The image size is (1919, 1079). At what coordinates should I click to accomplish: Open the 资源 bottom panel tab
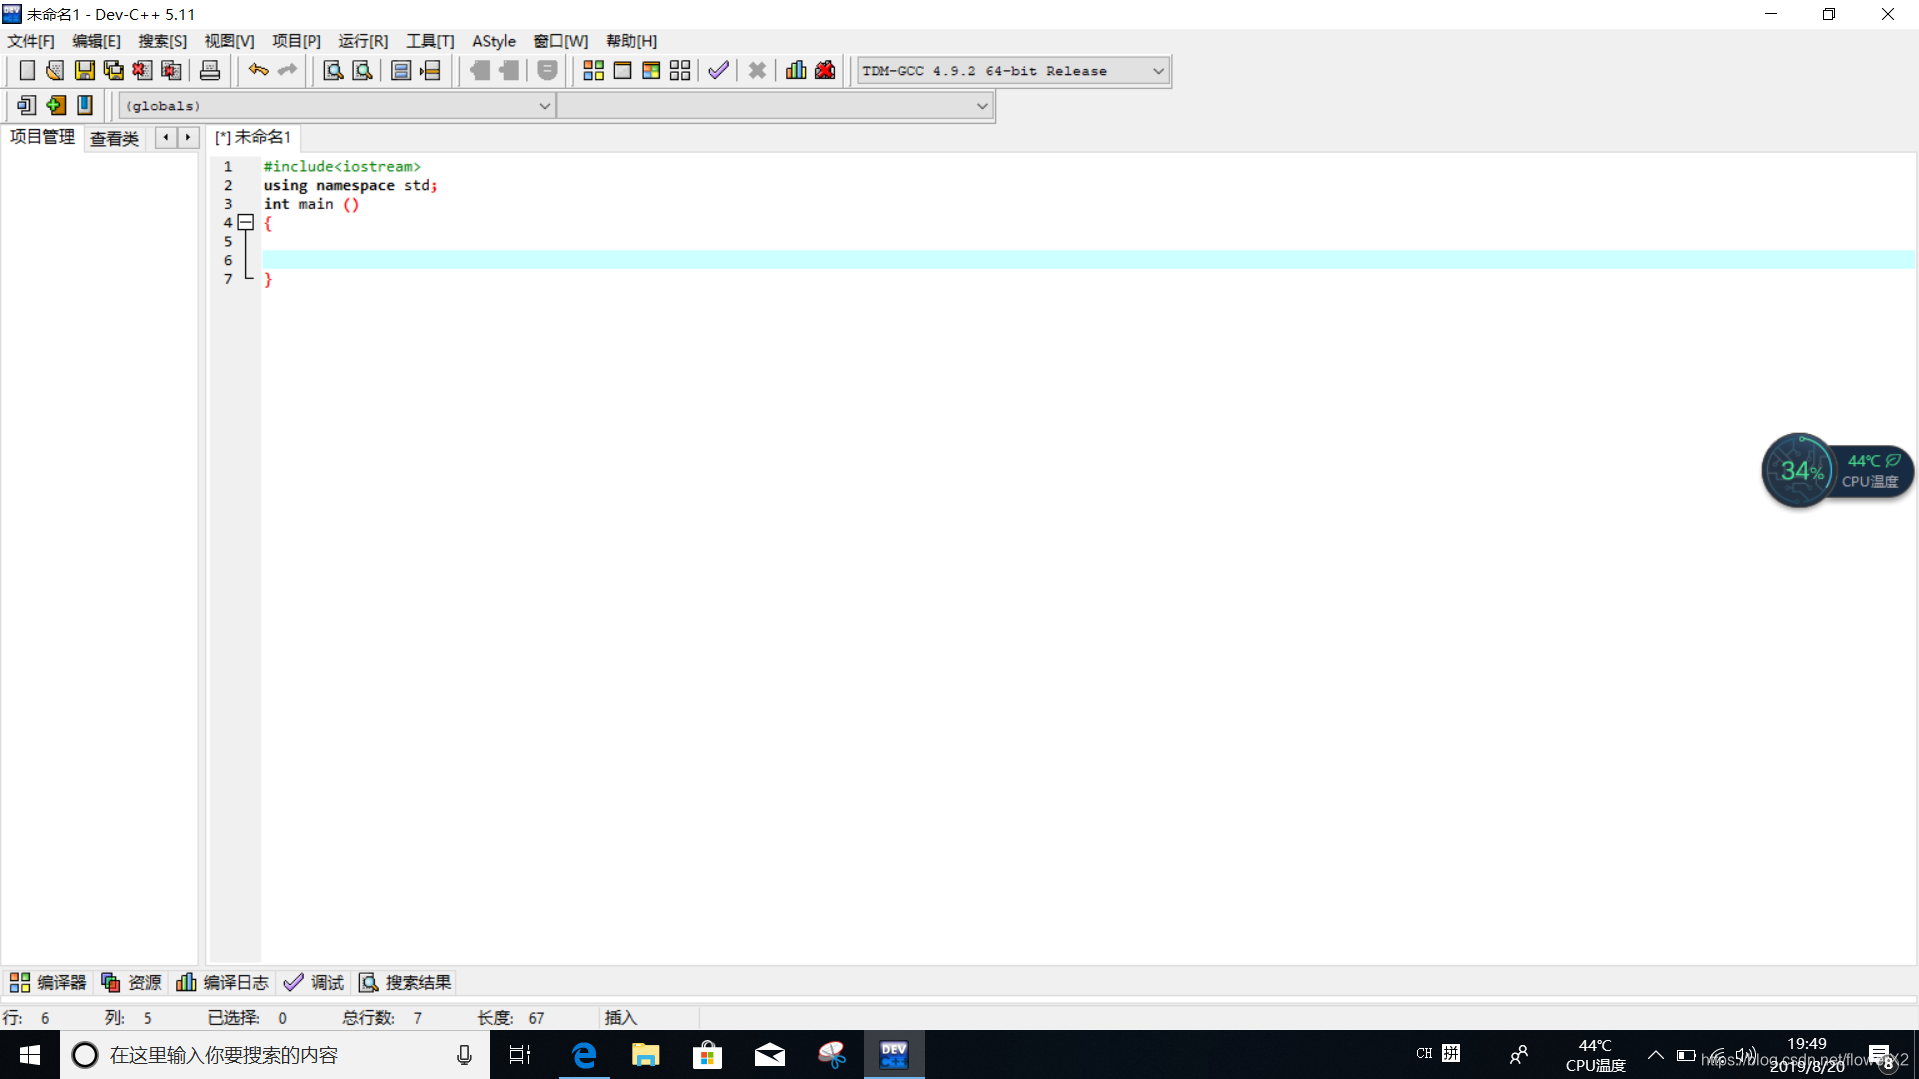pos(132,982)
